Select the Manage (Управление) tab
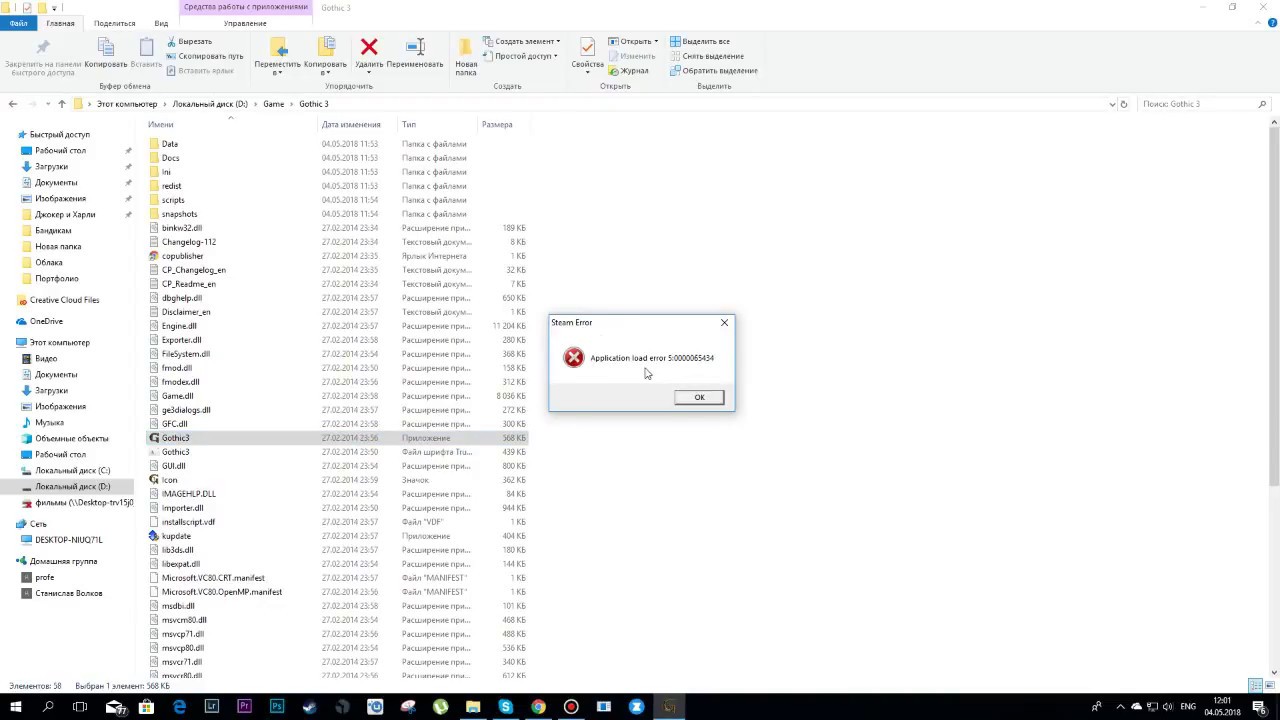This screenshot has width=1280, height=720. click(245, 23)
